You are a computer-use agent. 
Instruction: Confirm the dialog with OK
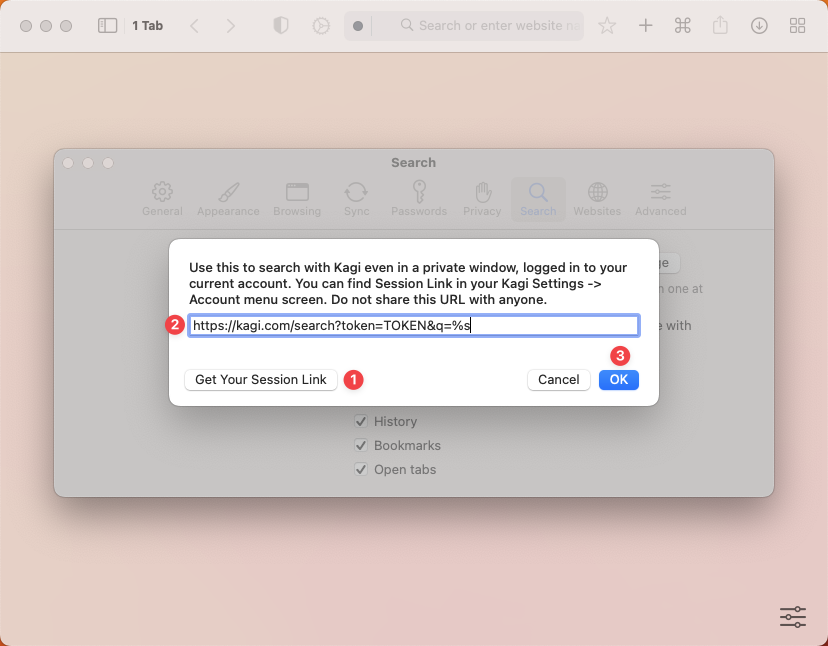click(618, 379)
